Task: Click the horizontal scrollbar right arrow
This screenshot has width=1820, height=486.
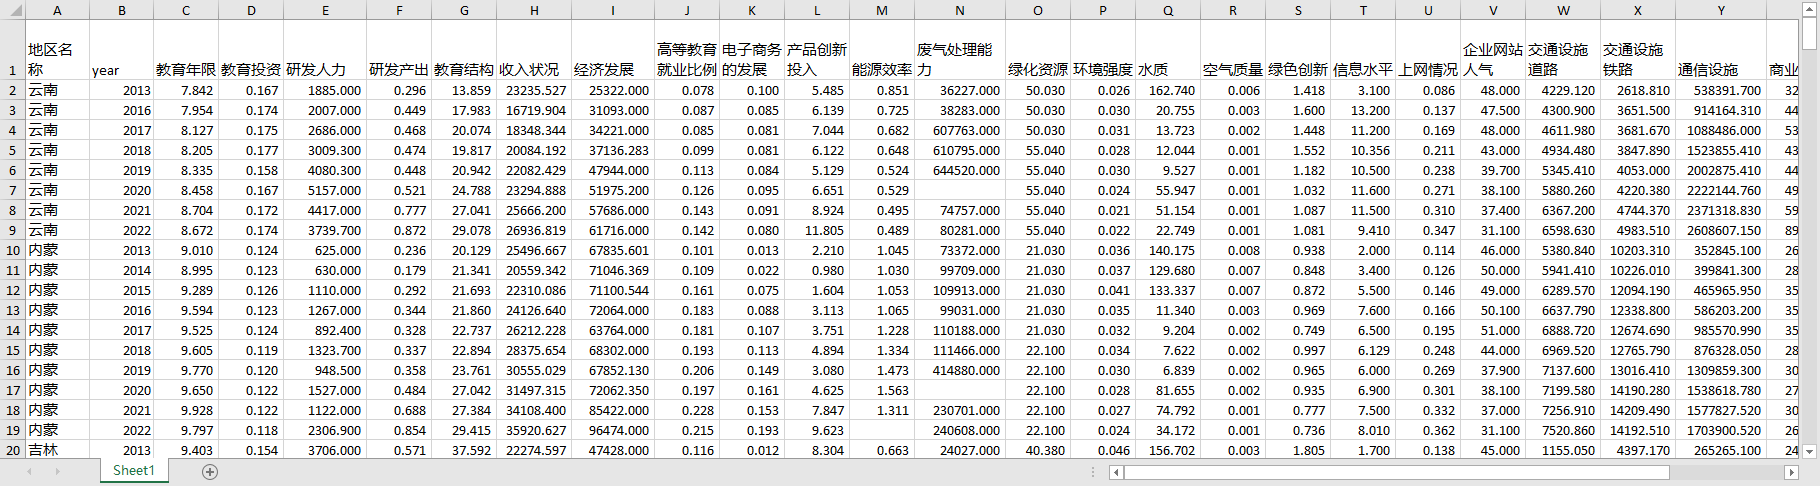Action: tap(1791, 472)
